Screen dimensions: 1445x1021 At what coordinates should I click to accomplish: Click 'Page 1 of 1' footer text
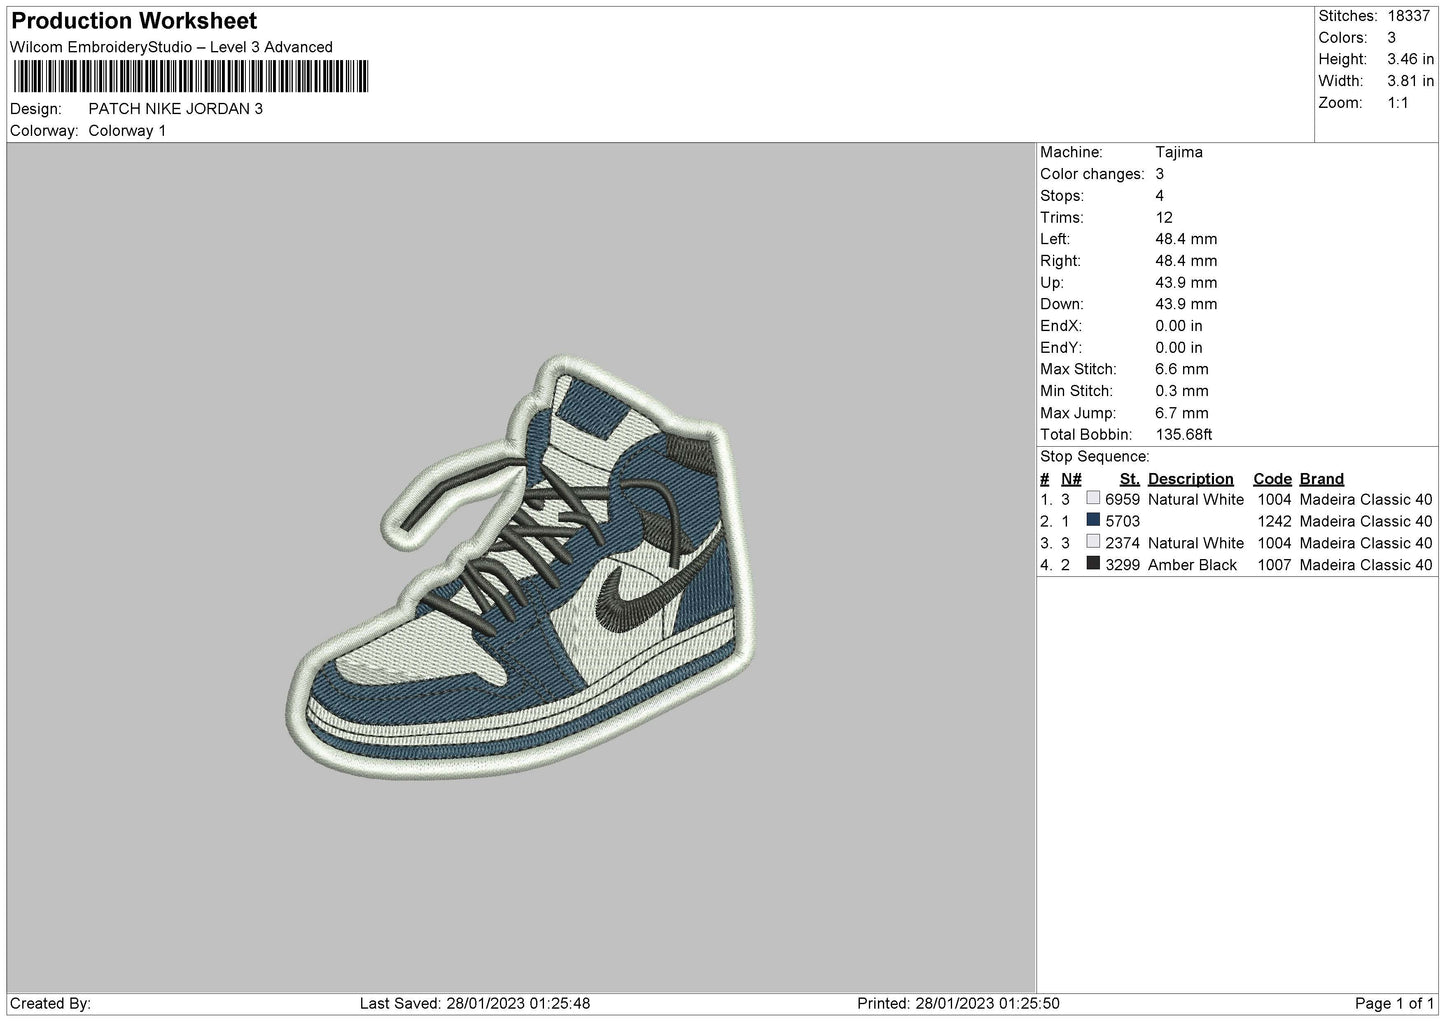[x=1395, y=1003]
